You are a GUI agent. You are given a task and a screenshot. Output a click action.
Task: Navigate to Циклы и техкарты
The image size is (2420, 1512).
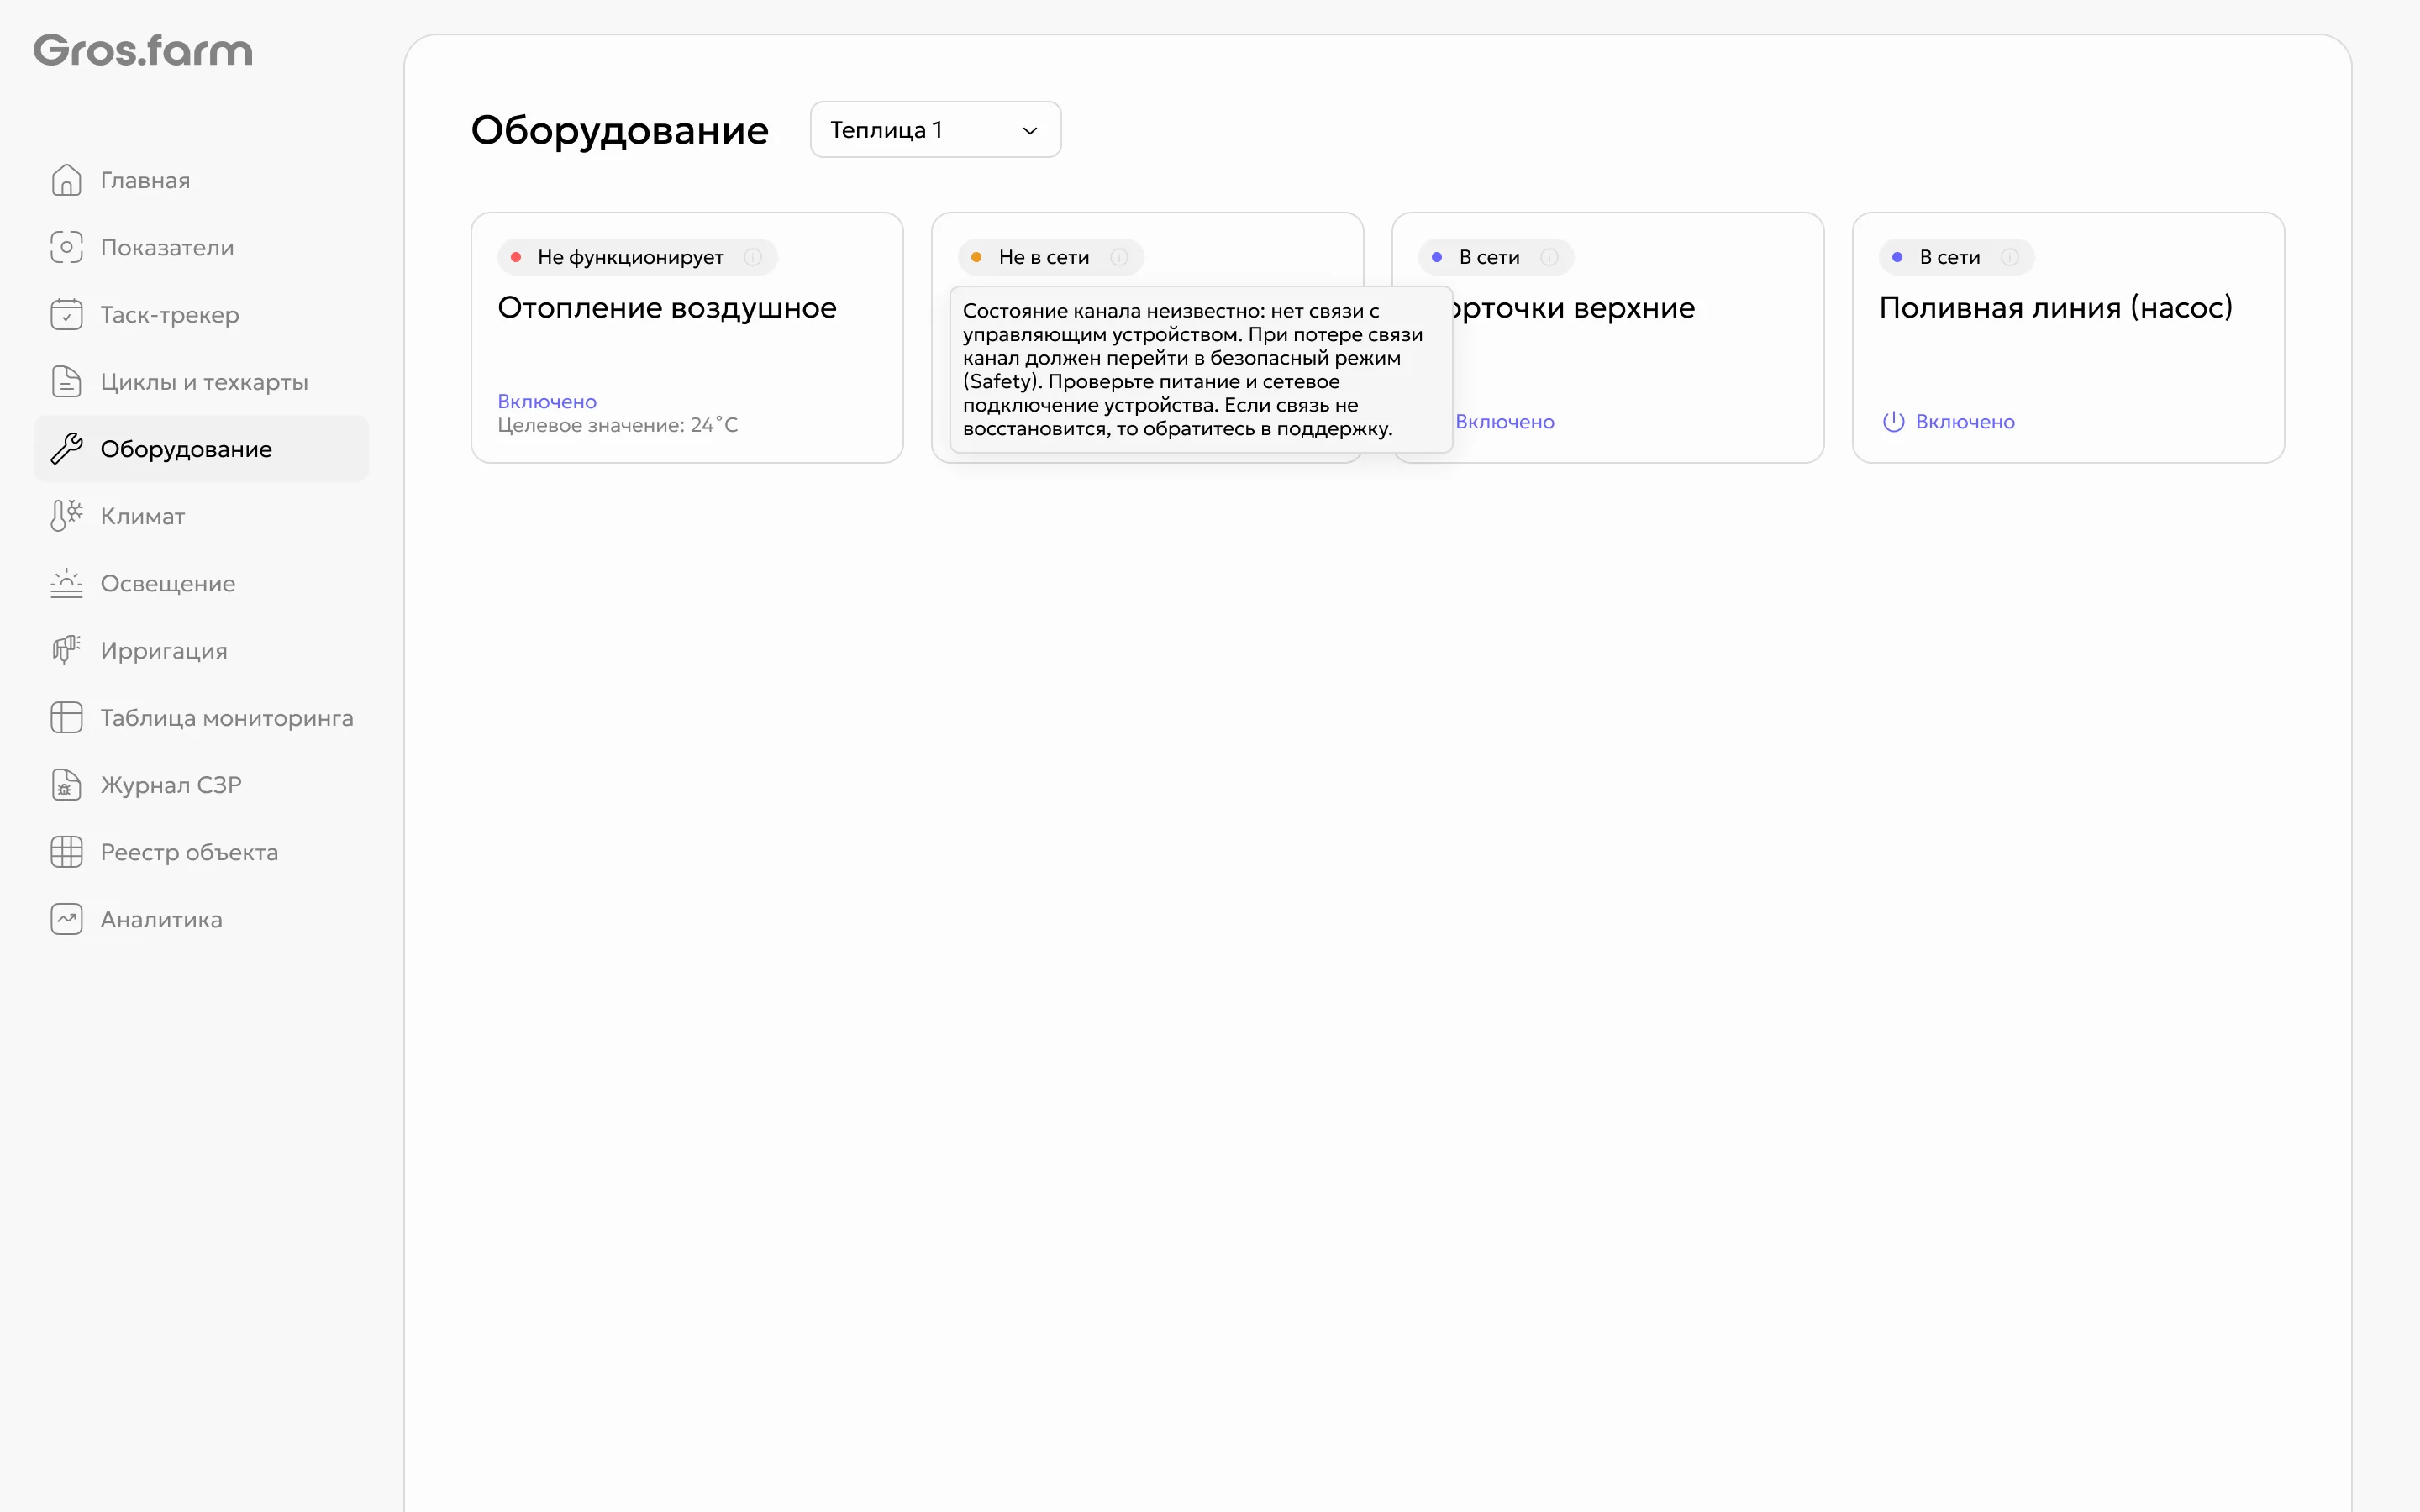tap(201, 381)
